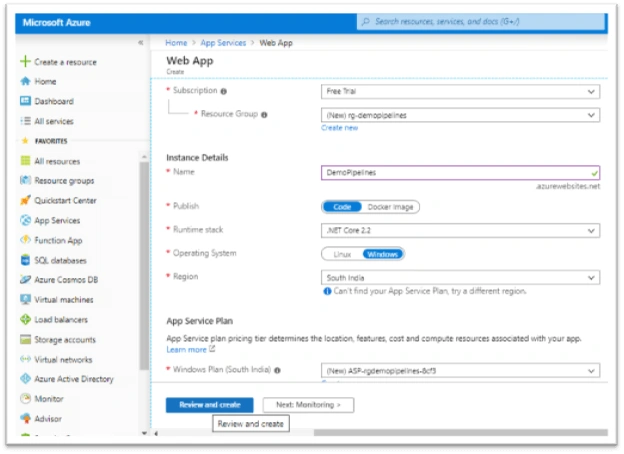Open the Dashboard icon in sidebar
Screen dimensions: 624x454
tap(25, 101)
